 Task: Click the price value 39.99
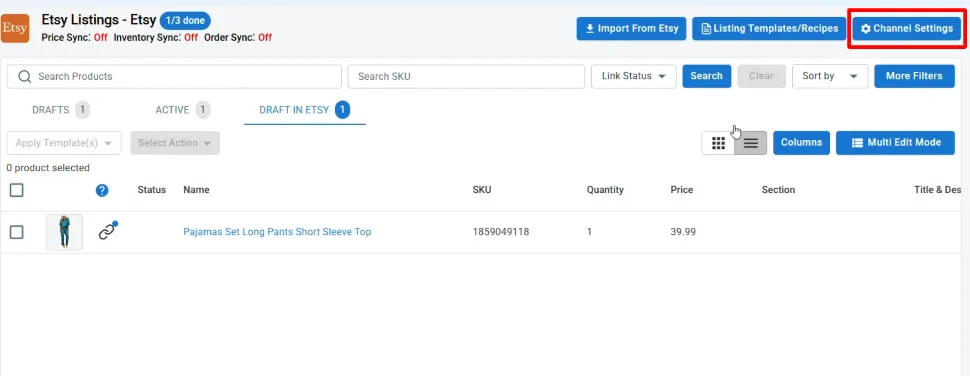pos(683,232)
